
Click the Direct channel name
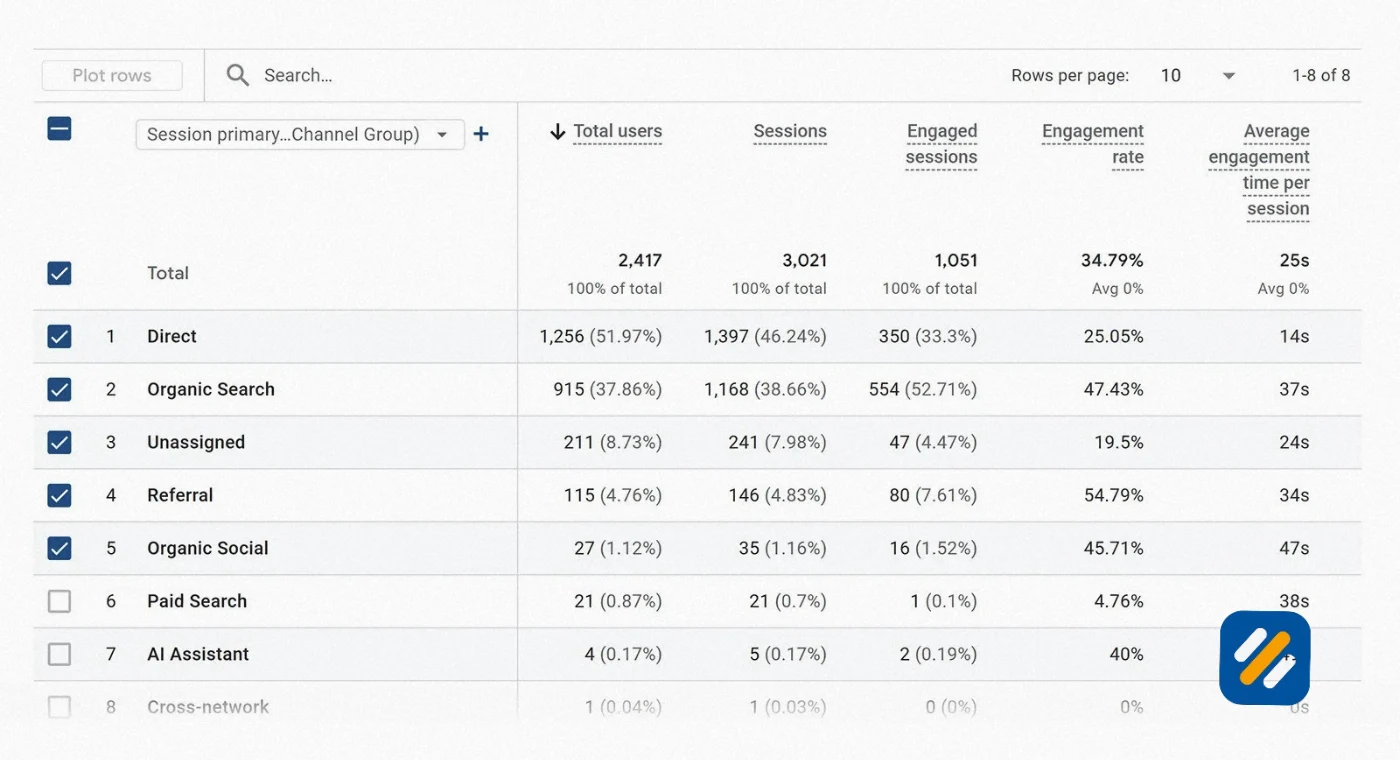[x=172, y=336]
